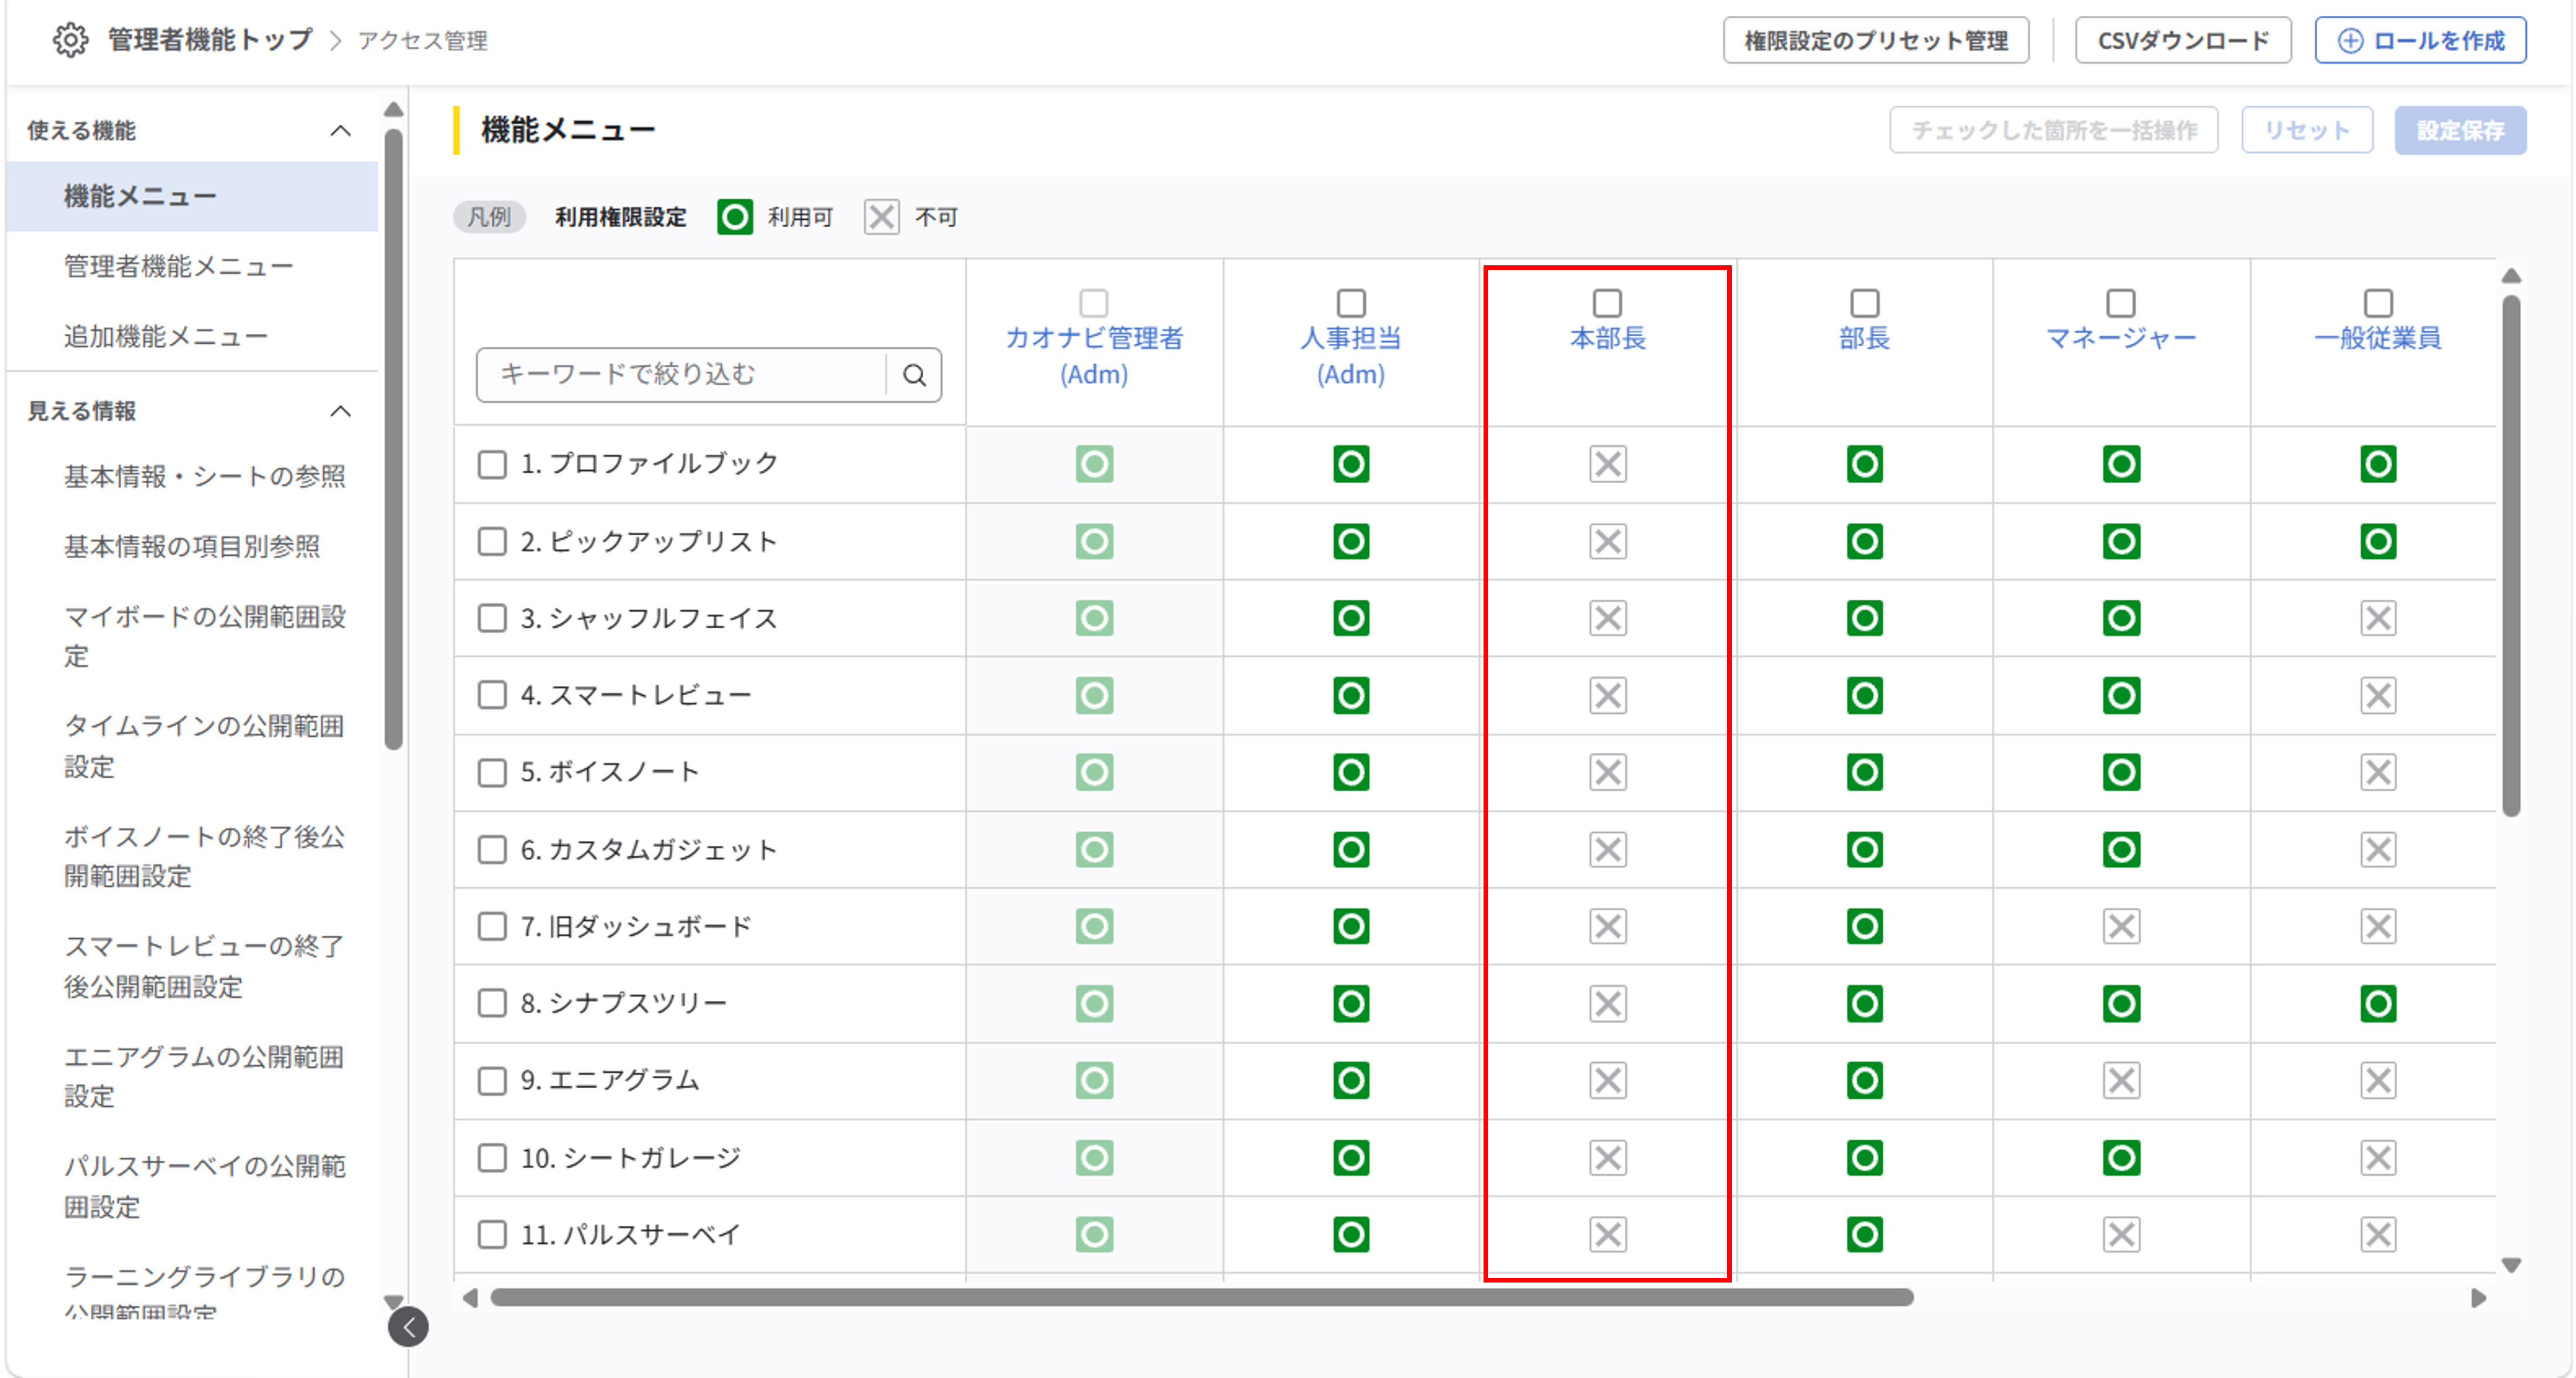
Task: Open 基本情報の項目別参照 in the sidebar
Action: pos(192,546)
